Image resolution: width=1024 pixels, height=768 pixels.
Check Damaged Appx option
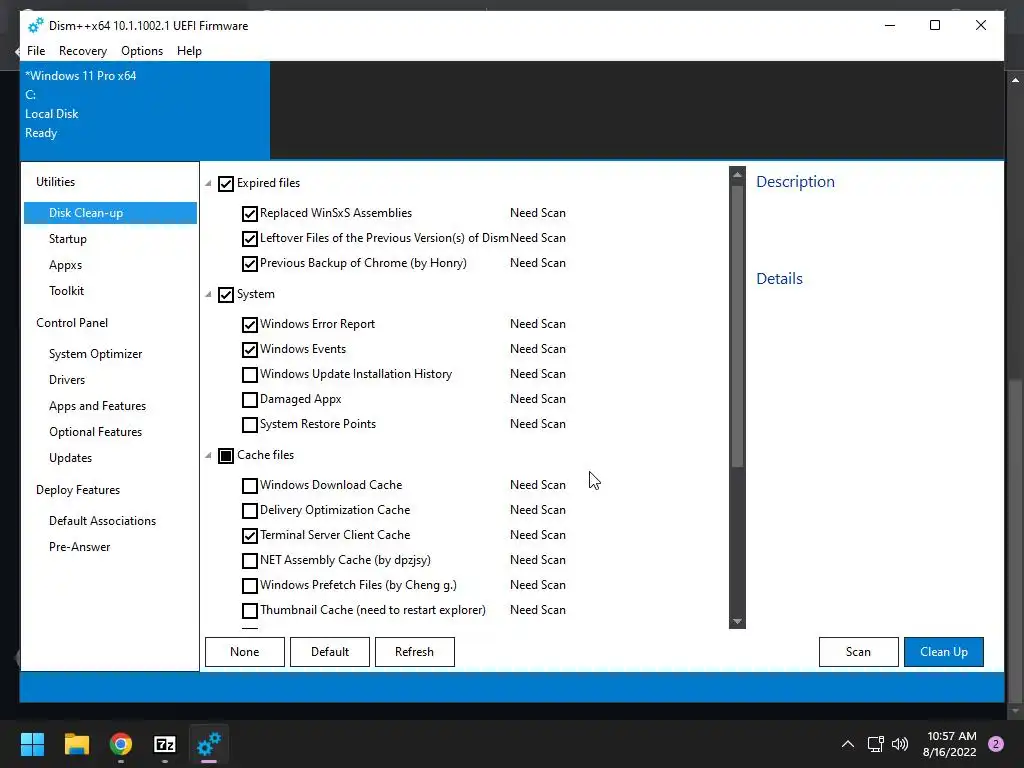pos(249,399)
